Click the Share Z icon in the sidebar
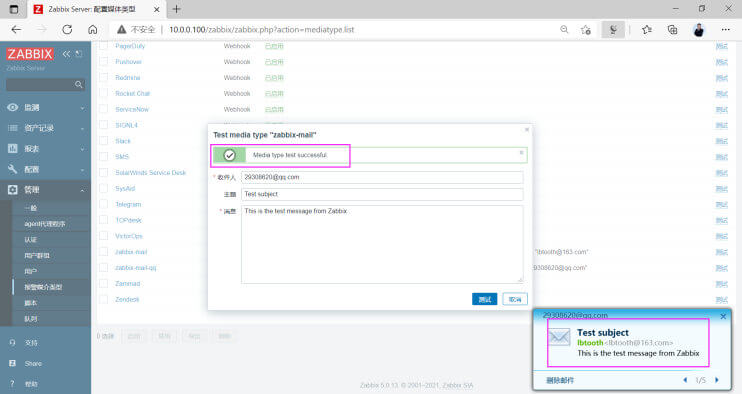 point(13,363)
